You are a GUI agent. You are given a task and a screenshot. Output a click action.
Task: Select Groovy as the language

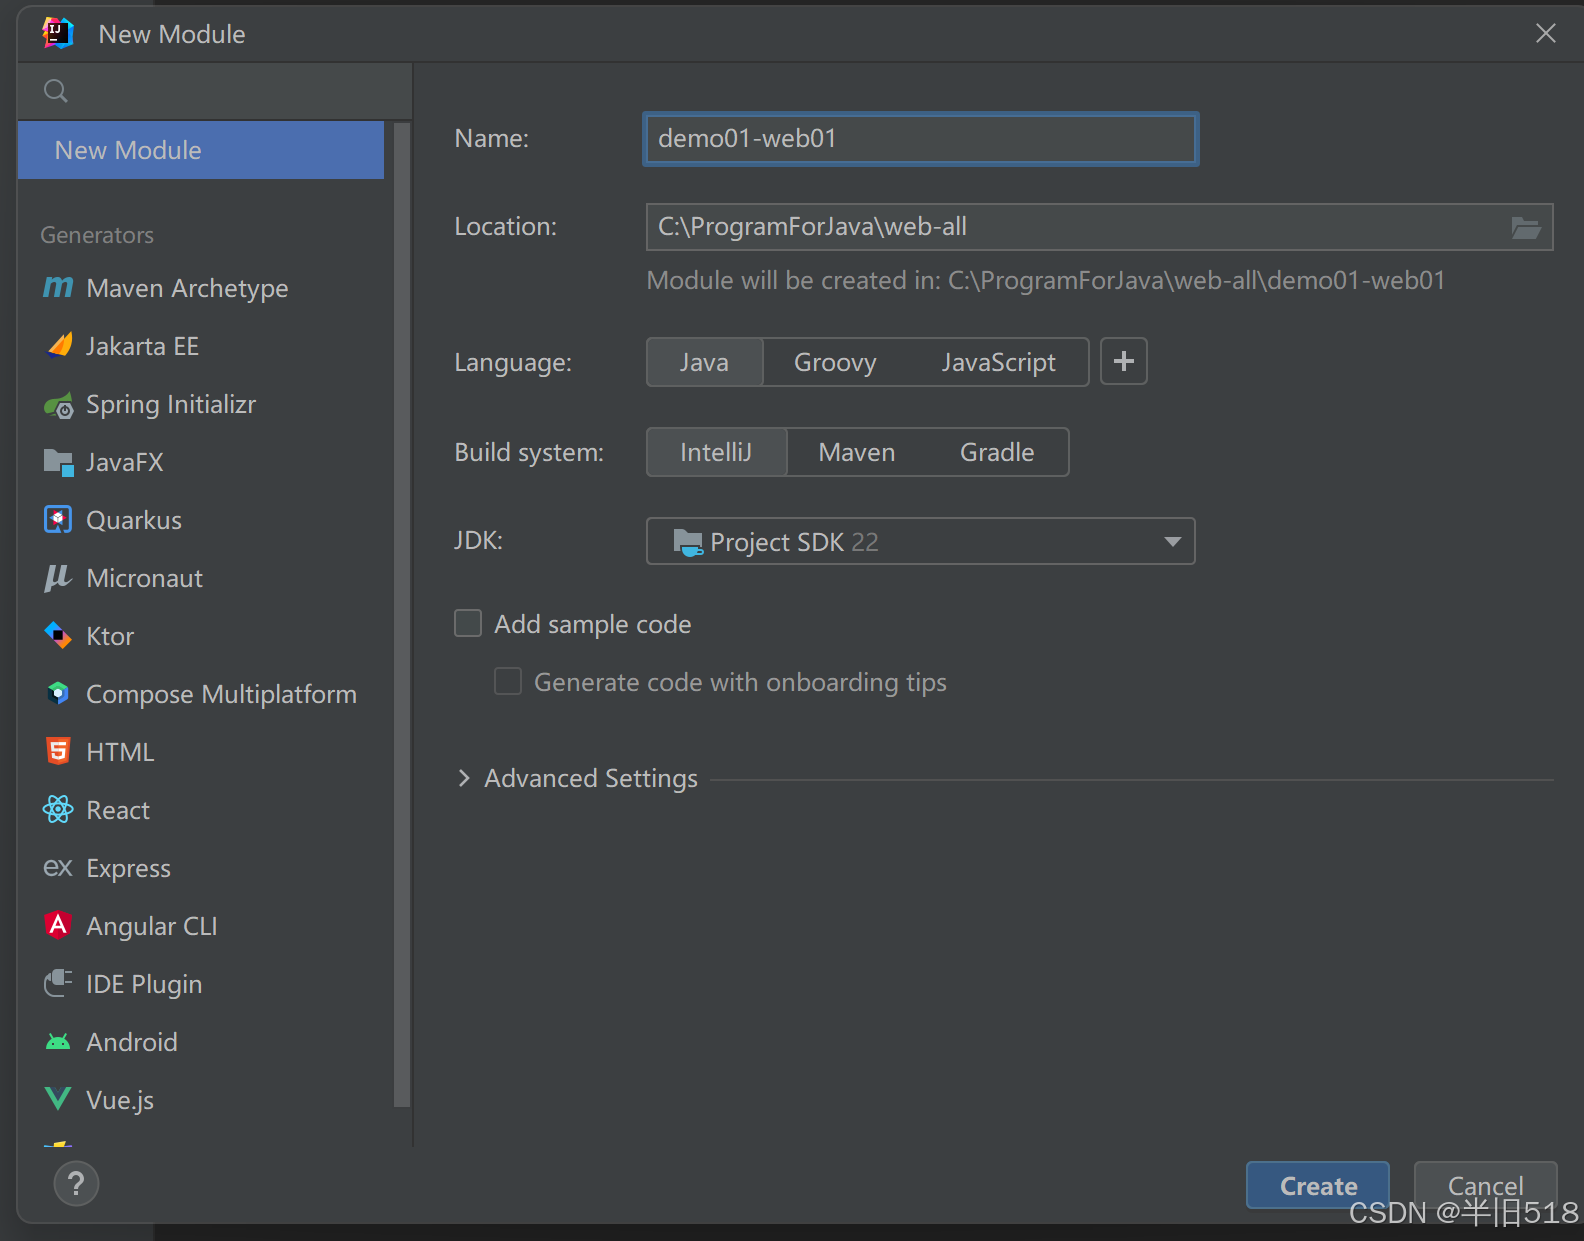[835, 362]
